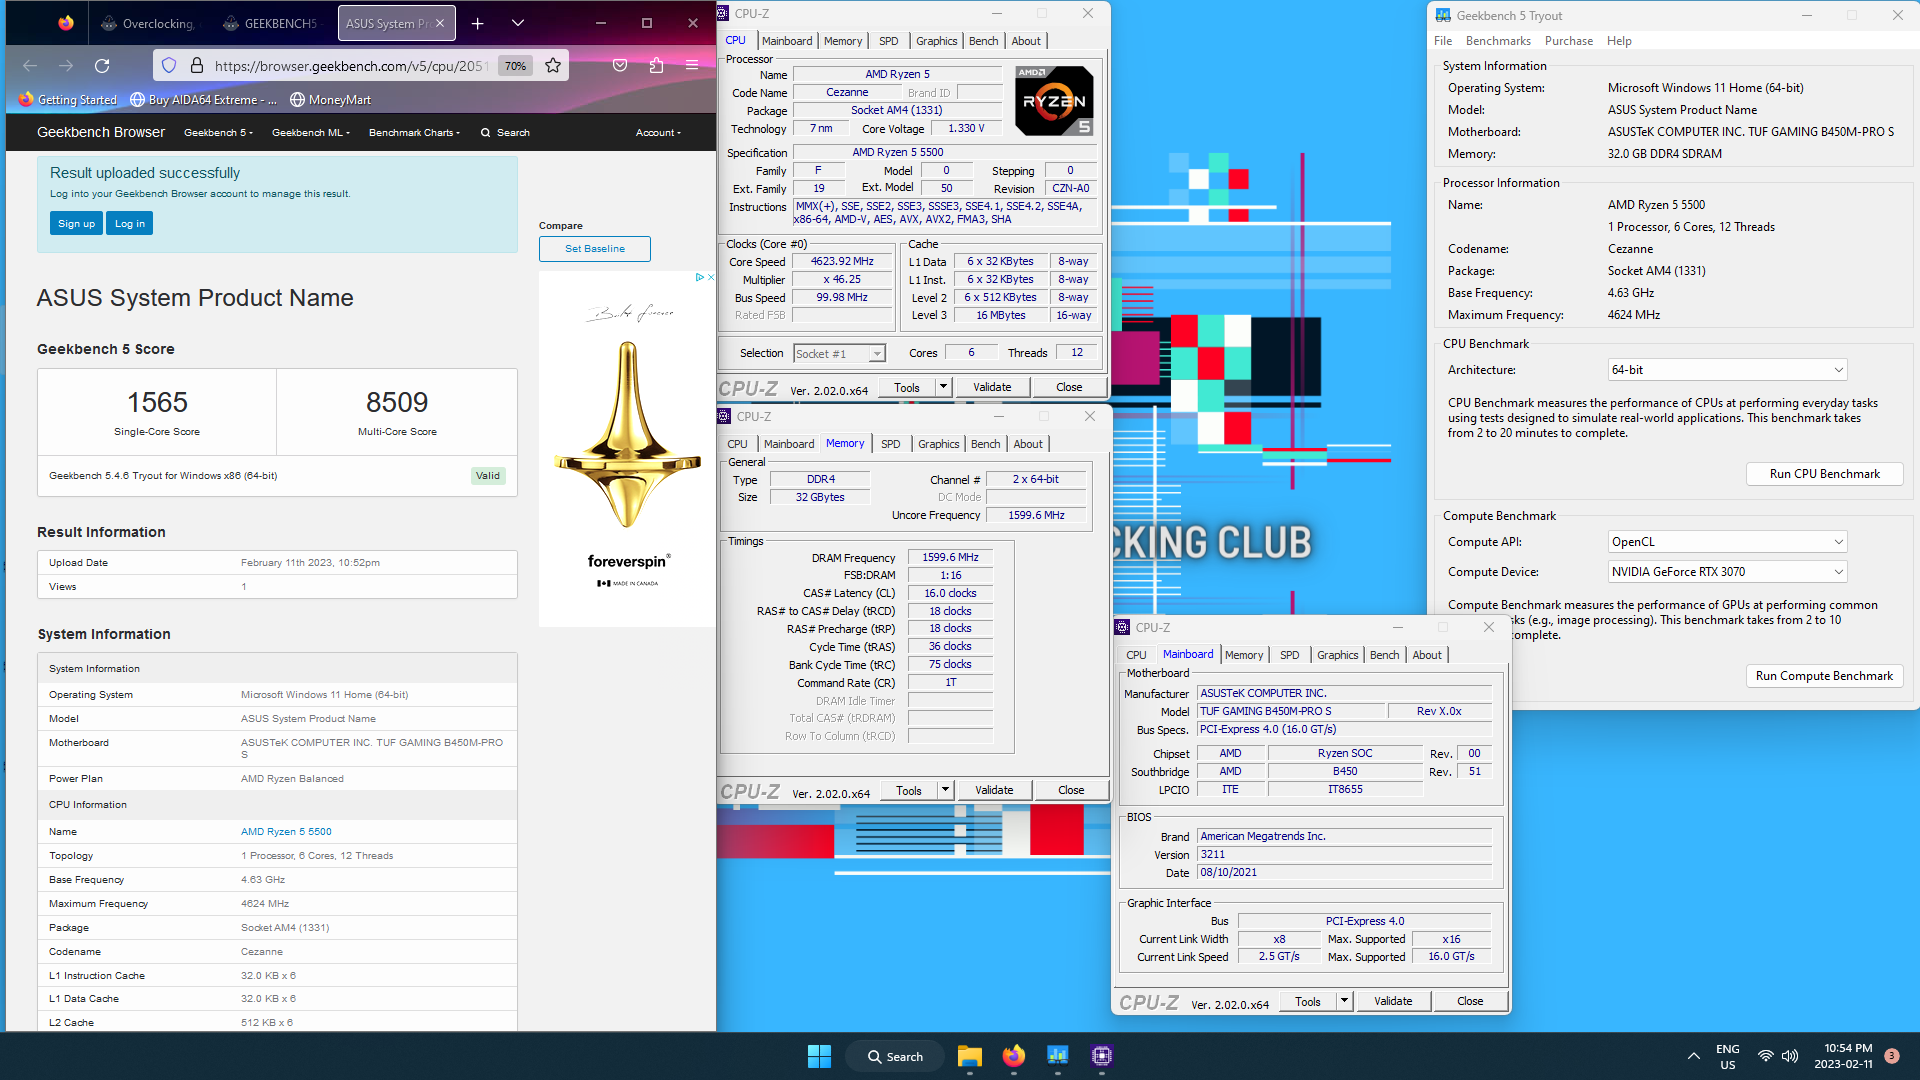This screenshot has height=1080, width=1920.
Task: Open the Compute Device RTX 3070 dropdown
Action: coord(1727,572)
